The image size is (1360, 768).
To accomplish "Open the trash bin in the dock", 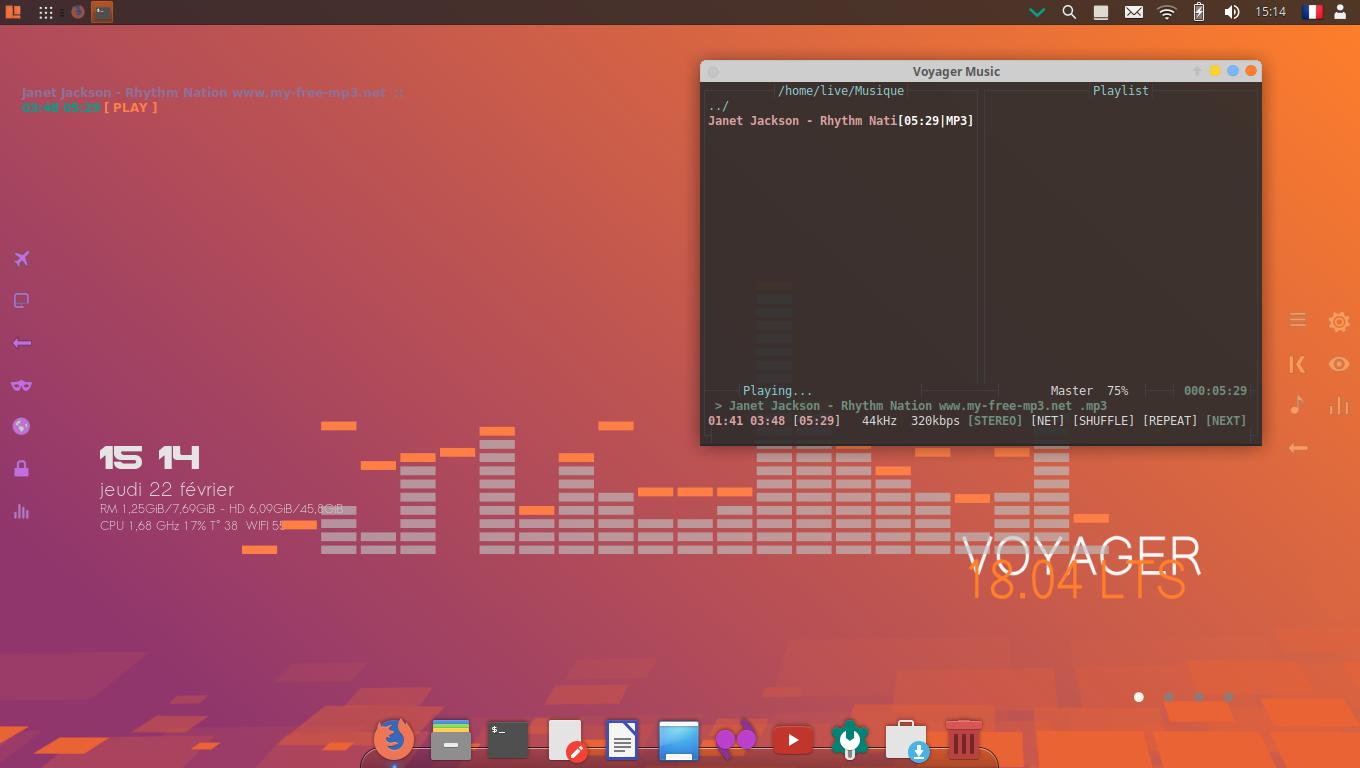I will click(963, 741).
